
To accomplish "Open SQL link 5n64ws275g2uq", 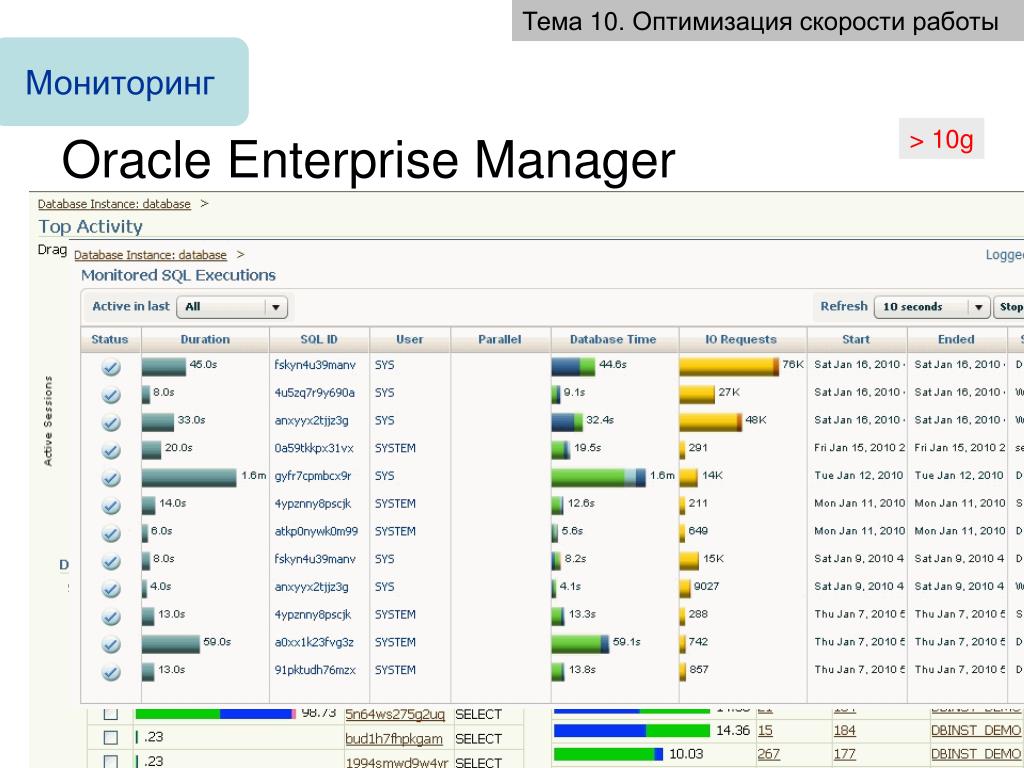I will coord(394,714).
